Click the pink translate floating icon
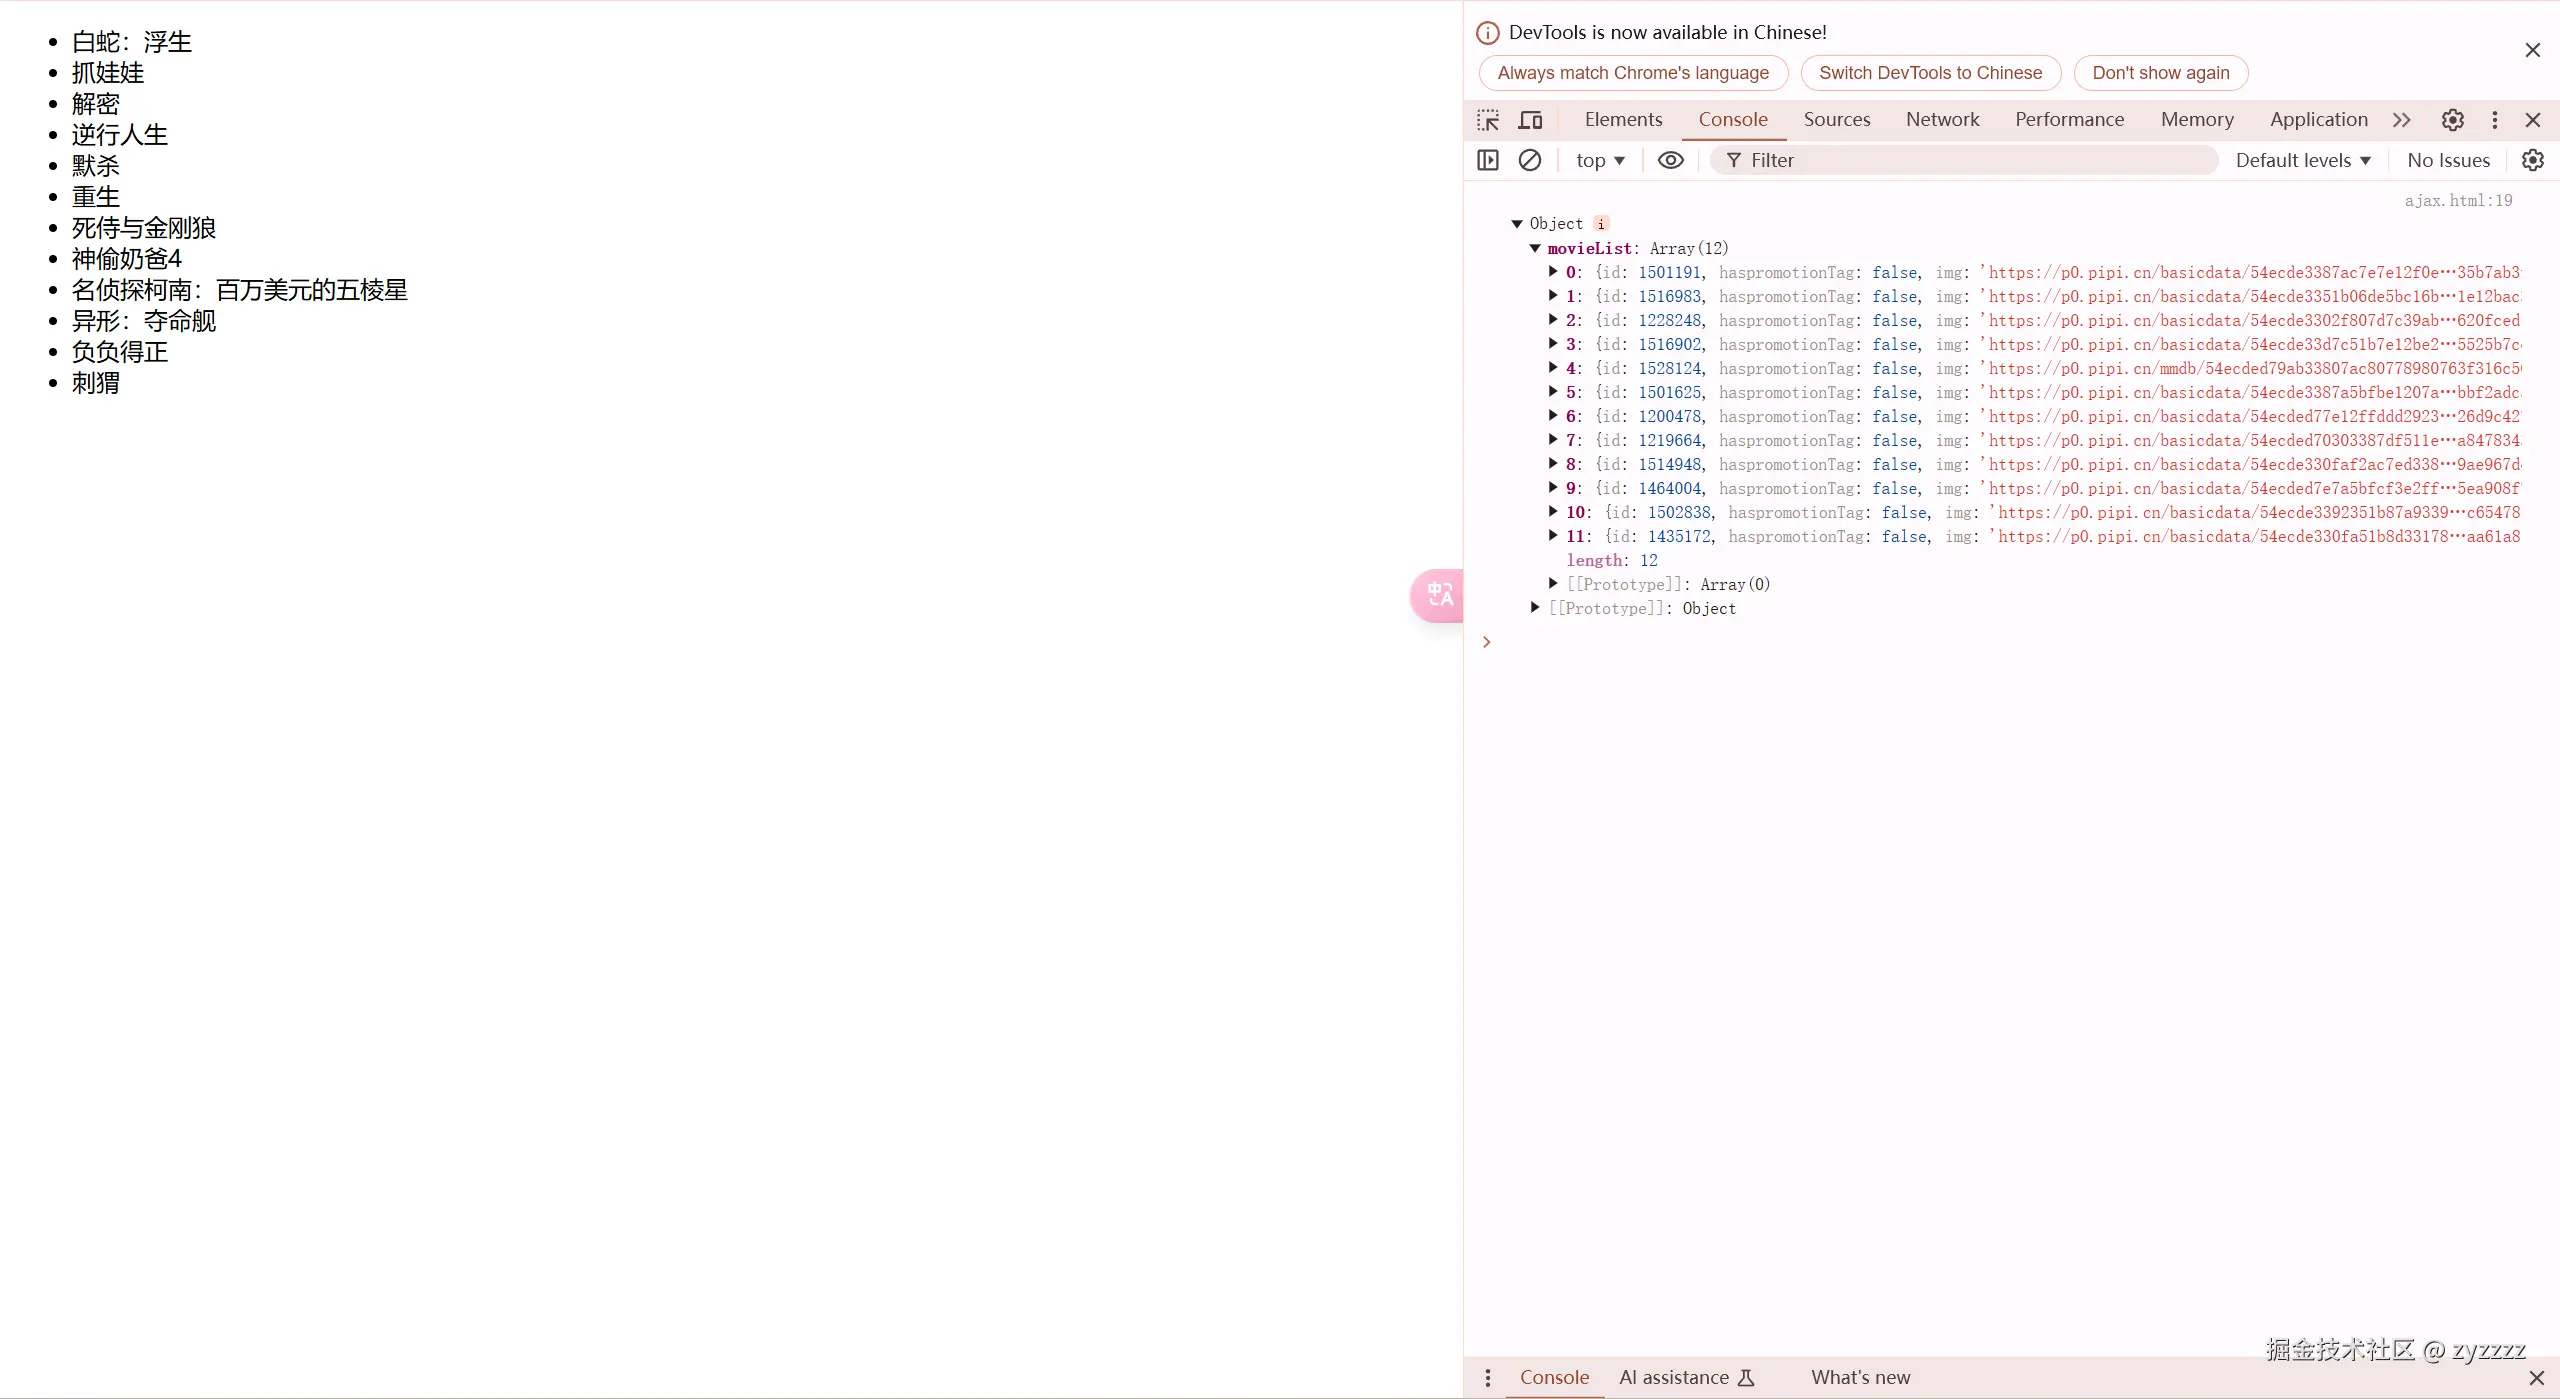 point(1439,595)
